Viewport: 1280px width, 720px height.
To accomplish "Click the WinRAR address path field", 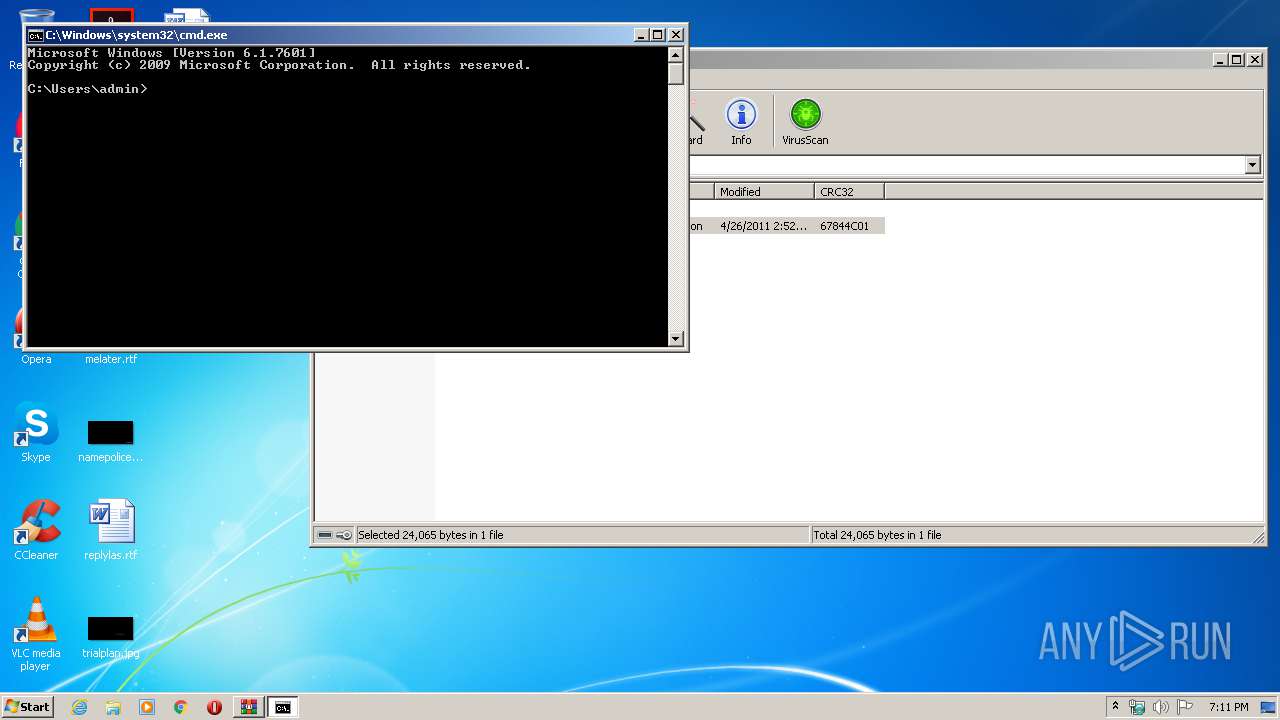I will 967,165.
